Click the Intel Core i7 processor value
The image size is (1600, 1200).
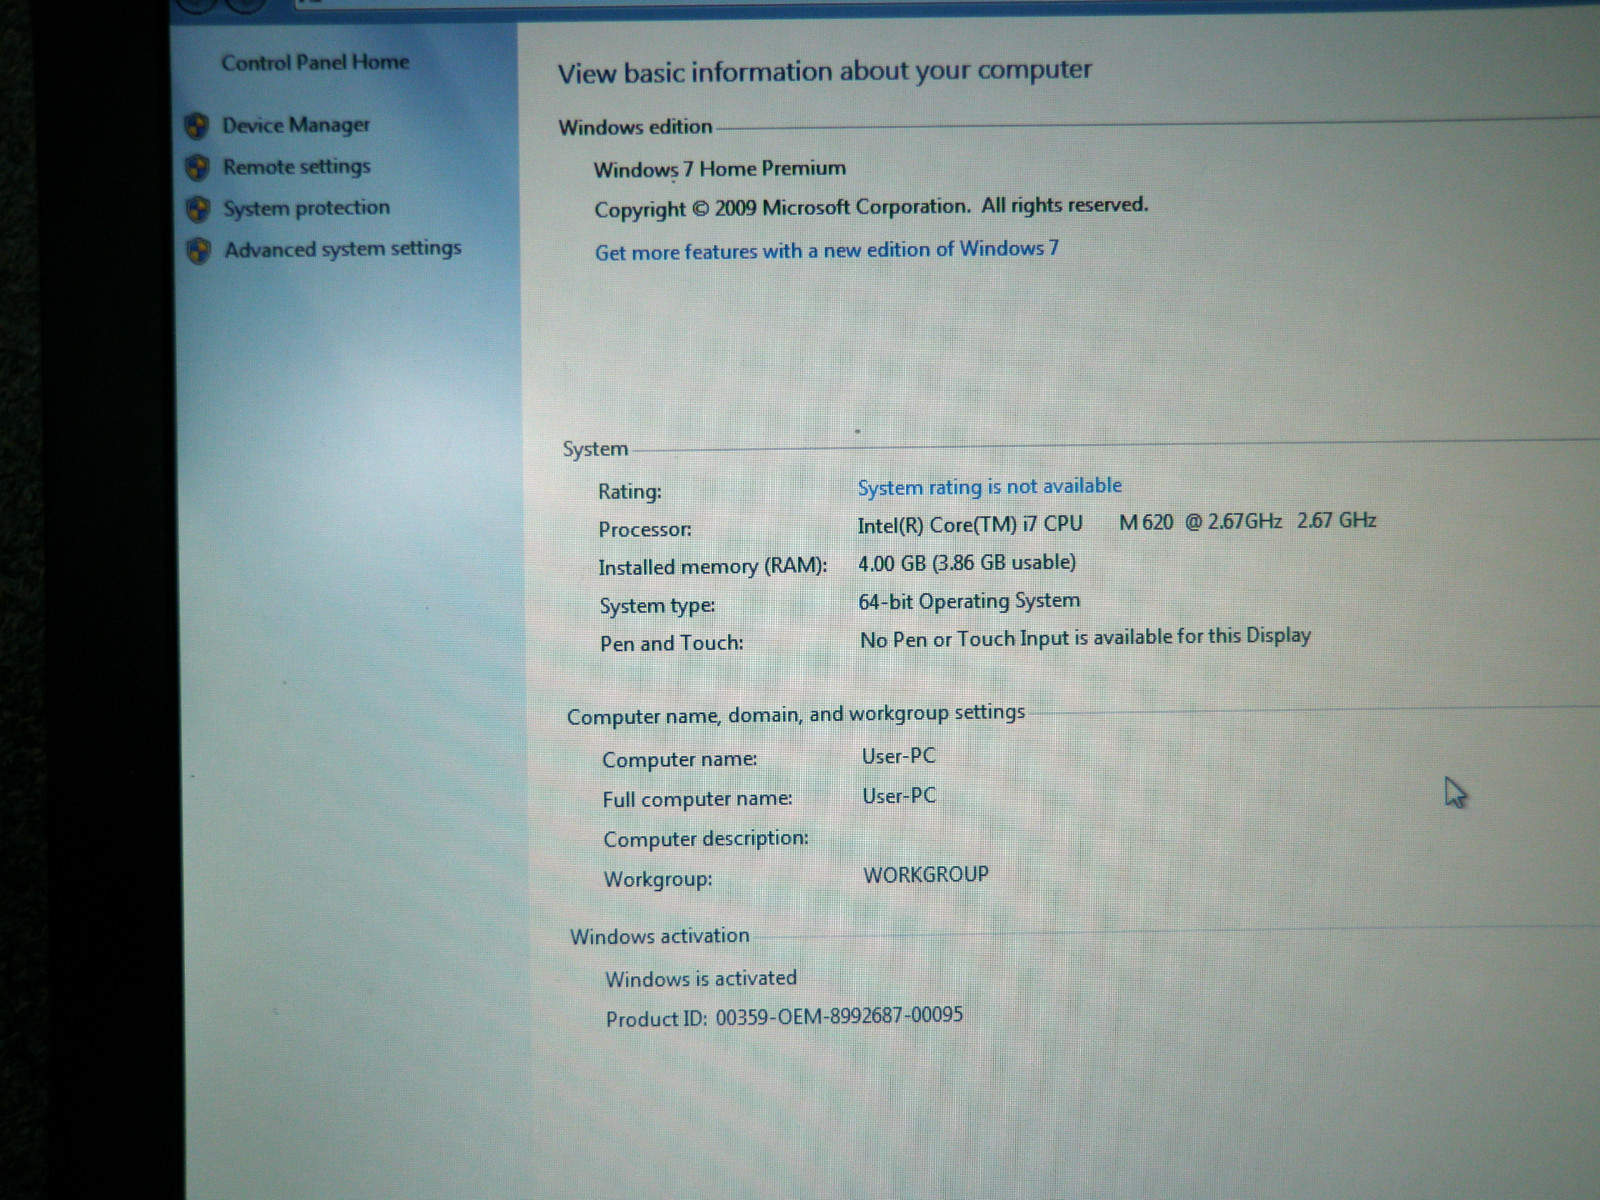click(x=1116, y=523)
